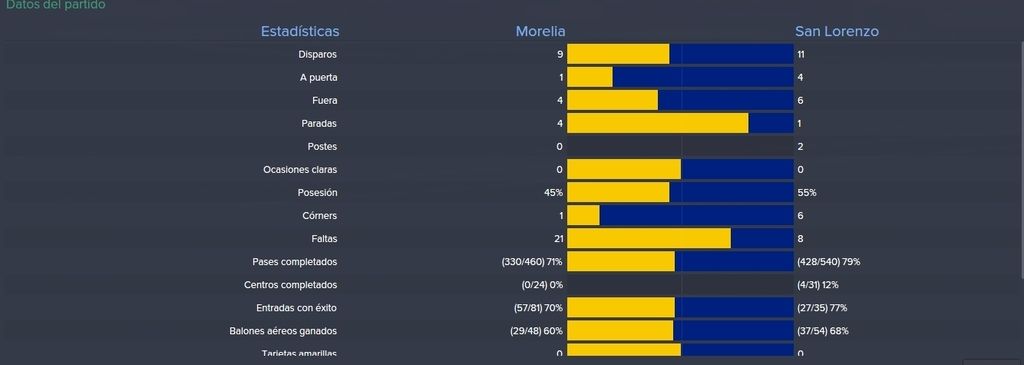The height and width of the screenshot is (365, 1024).
Task: Click the yellow Faltas bar for Morelia
Action: [x=649, y=239]
